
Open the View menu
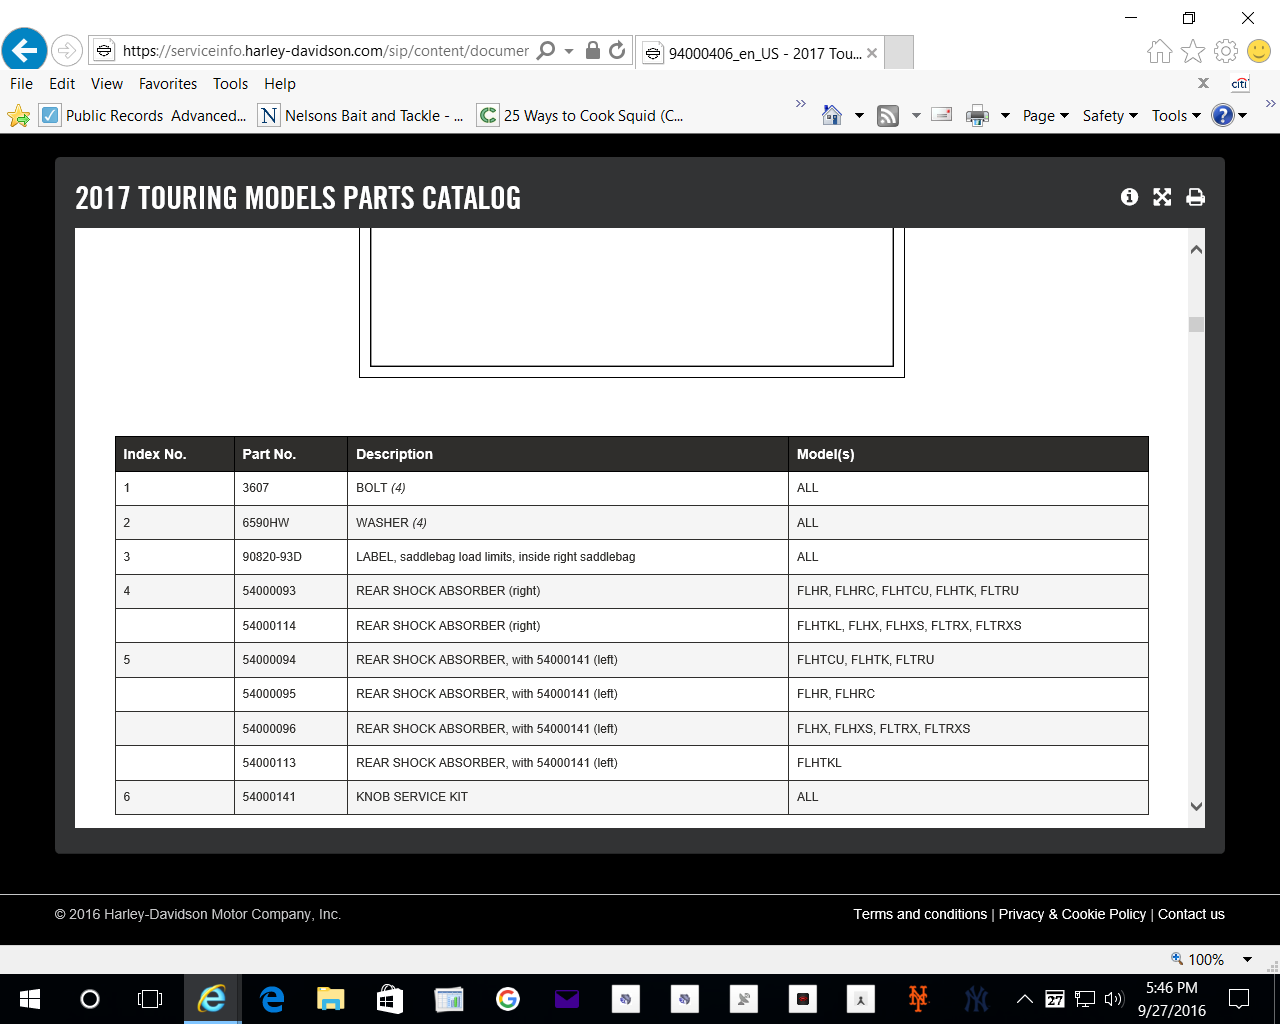[x=106, y=84]
